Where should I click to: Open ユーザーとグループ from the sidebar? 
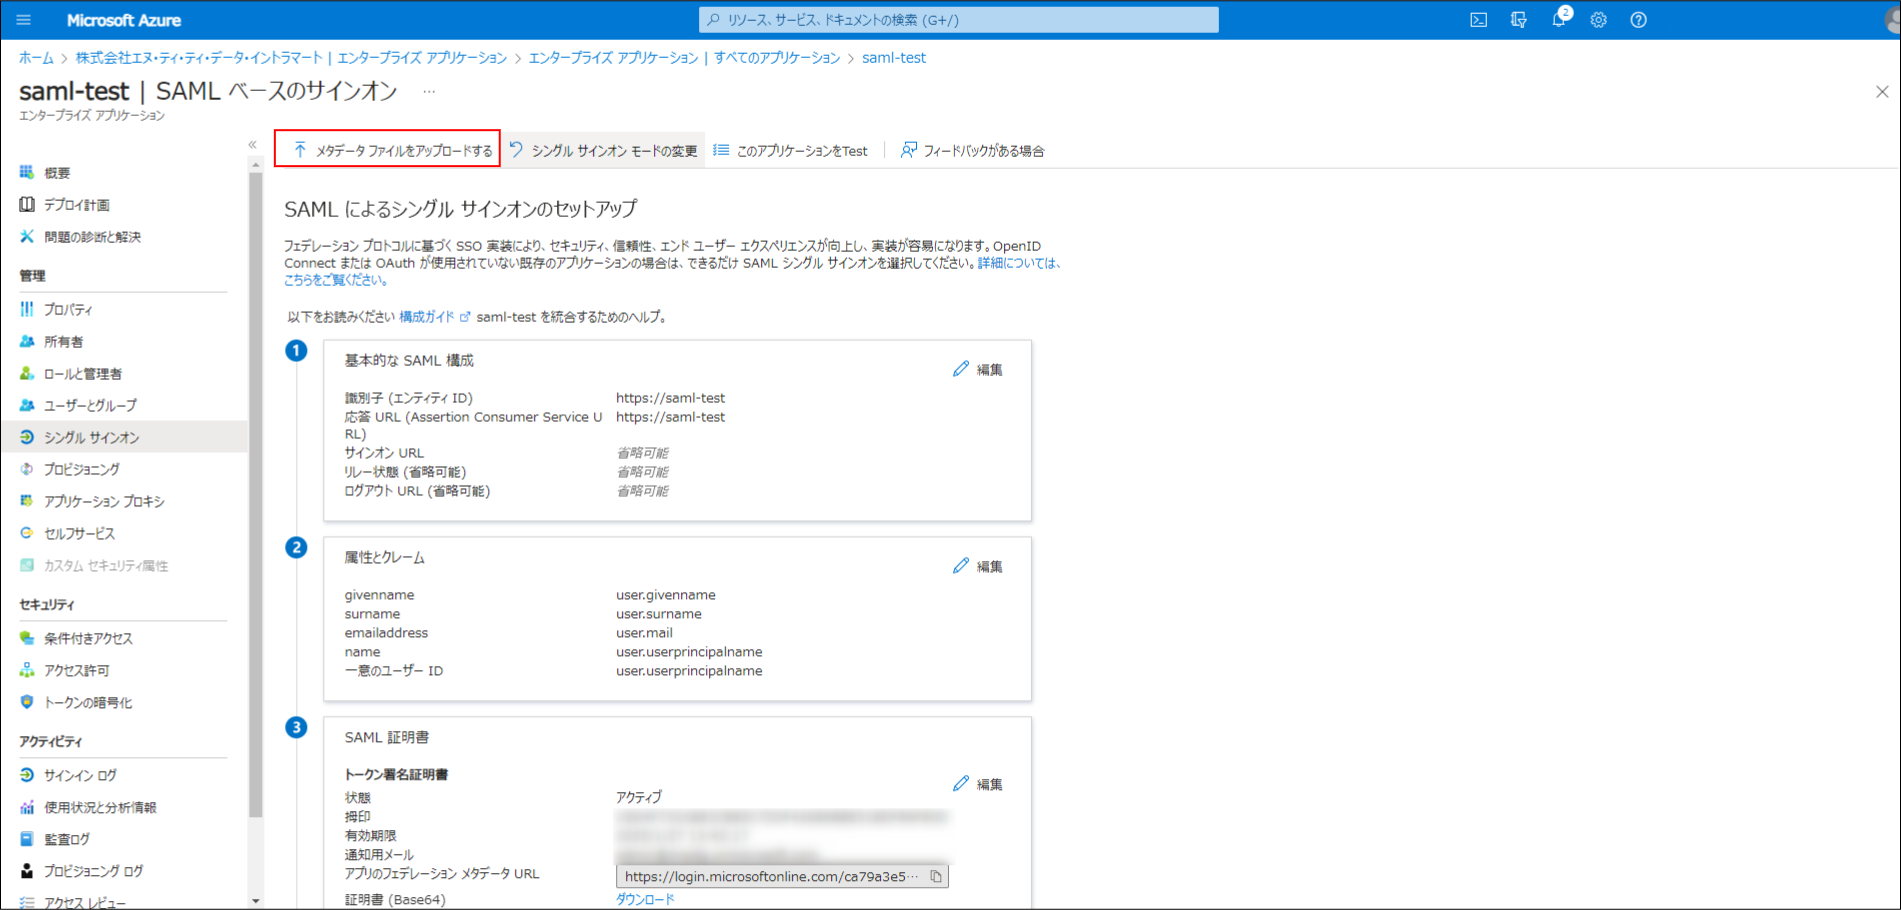coord(91,405)
